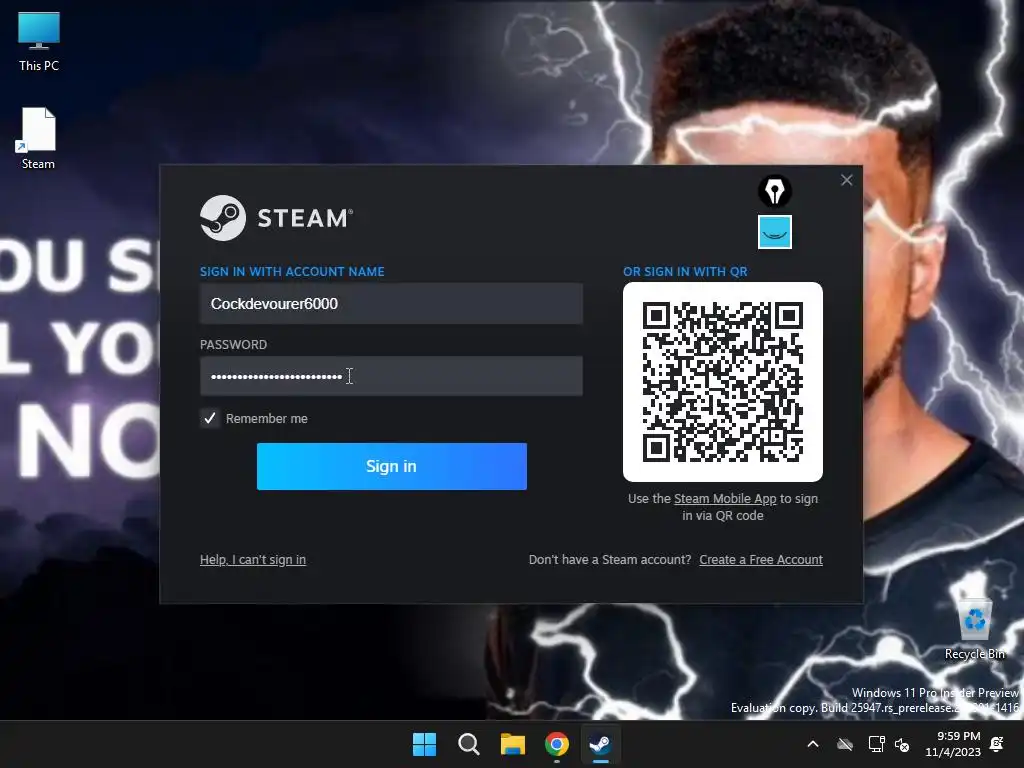Open taskbar Search
The width and height of the screenshot is (1024, 768).
point(468,744)
